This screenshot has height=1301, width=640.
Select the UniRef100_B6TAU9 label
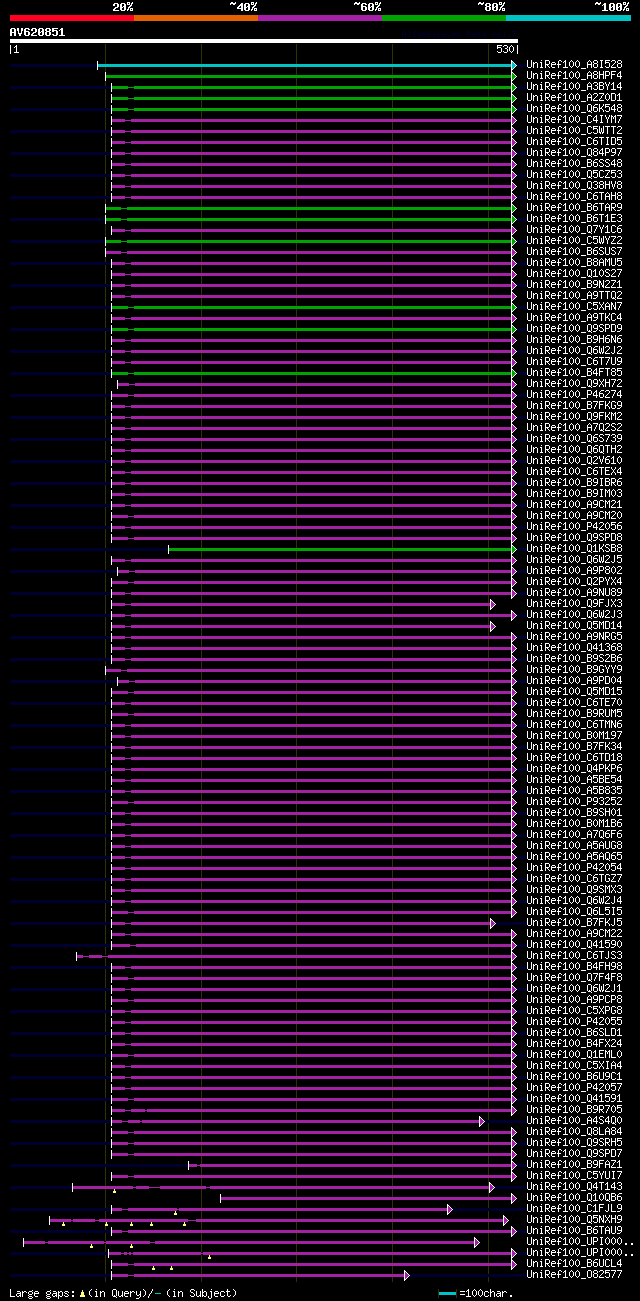tap(574, 1230)
